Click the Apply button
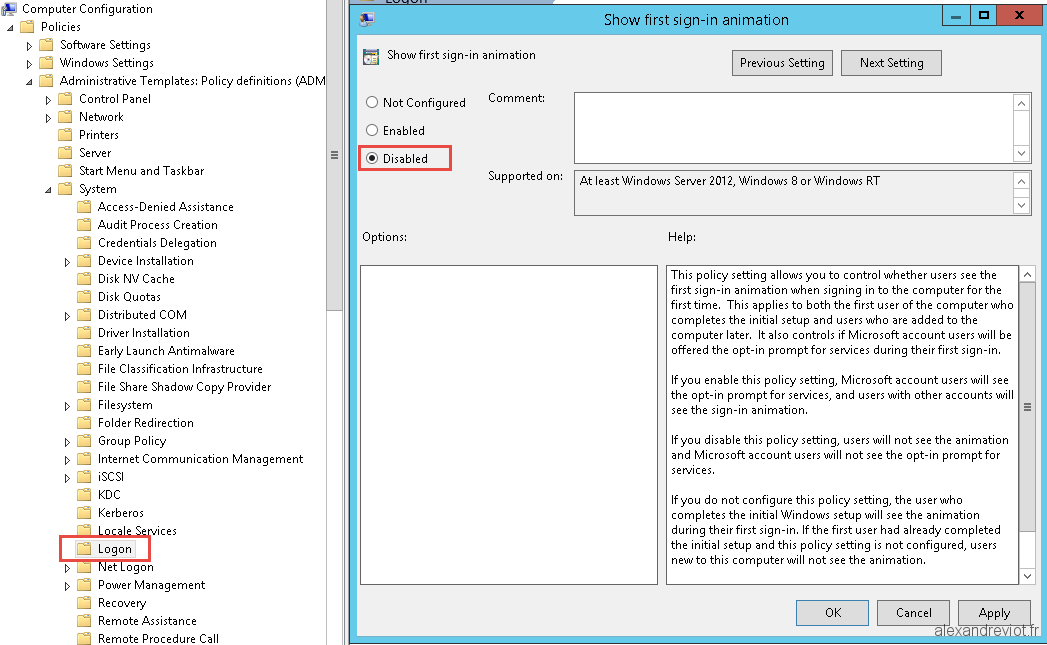Viewport: 1047px width, 645px height. [x=994, y=612]
